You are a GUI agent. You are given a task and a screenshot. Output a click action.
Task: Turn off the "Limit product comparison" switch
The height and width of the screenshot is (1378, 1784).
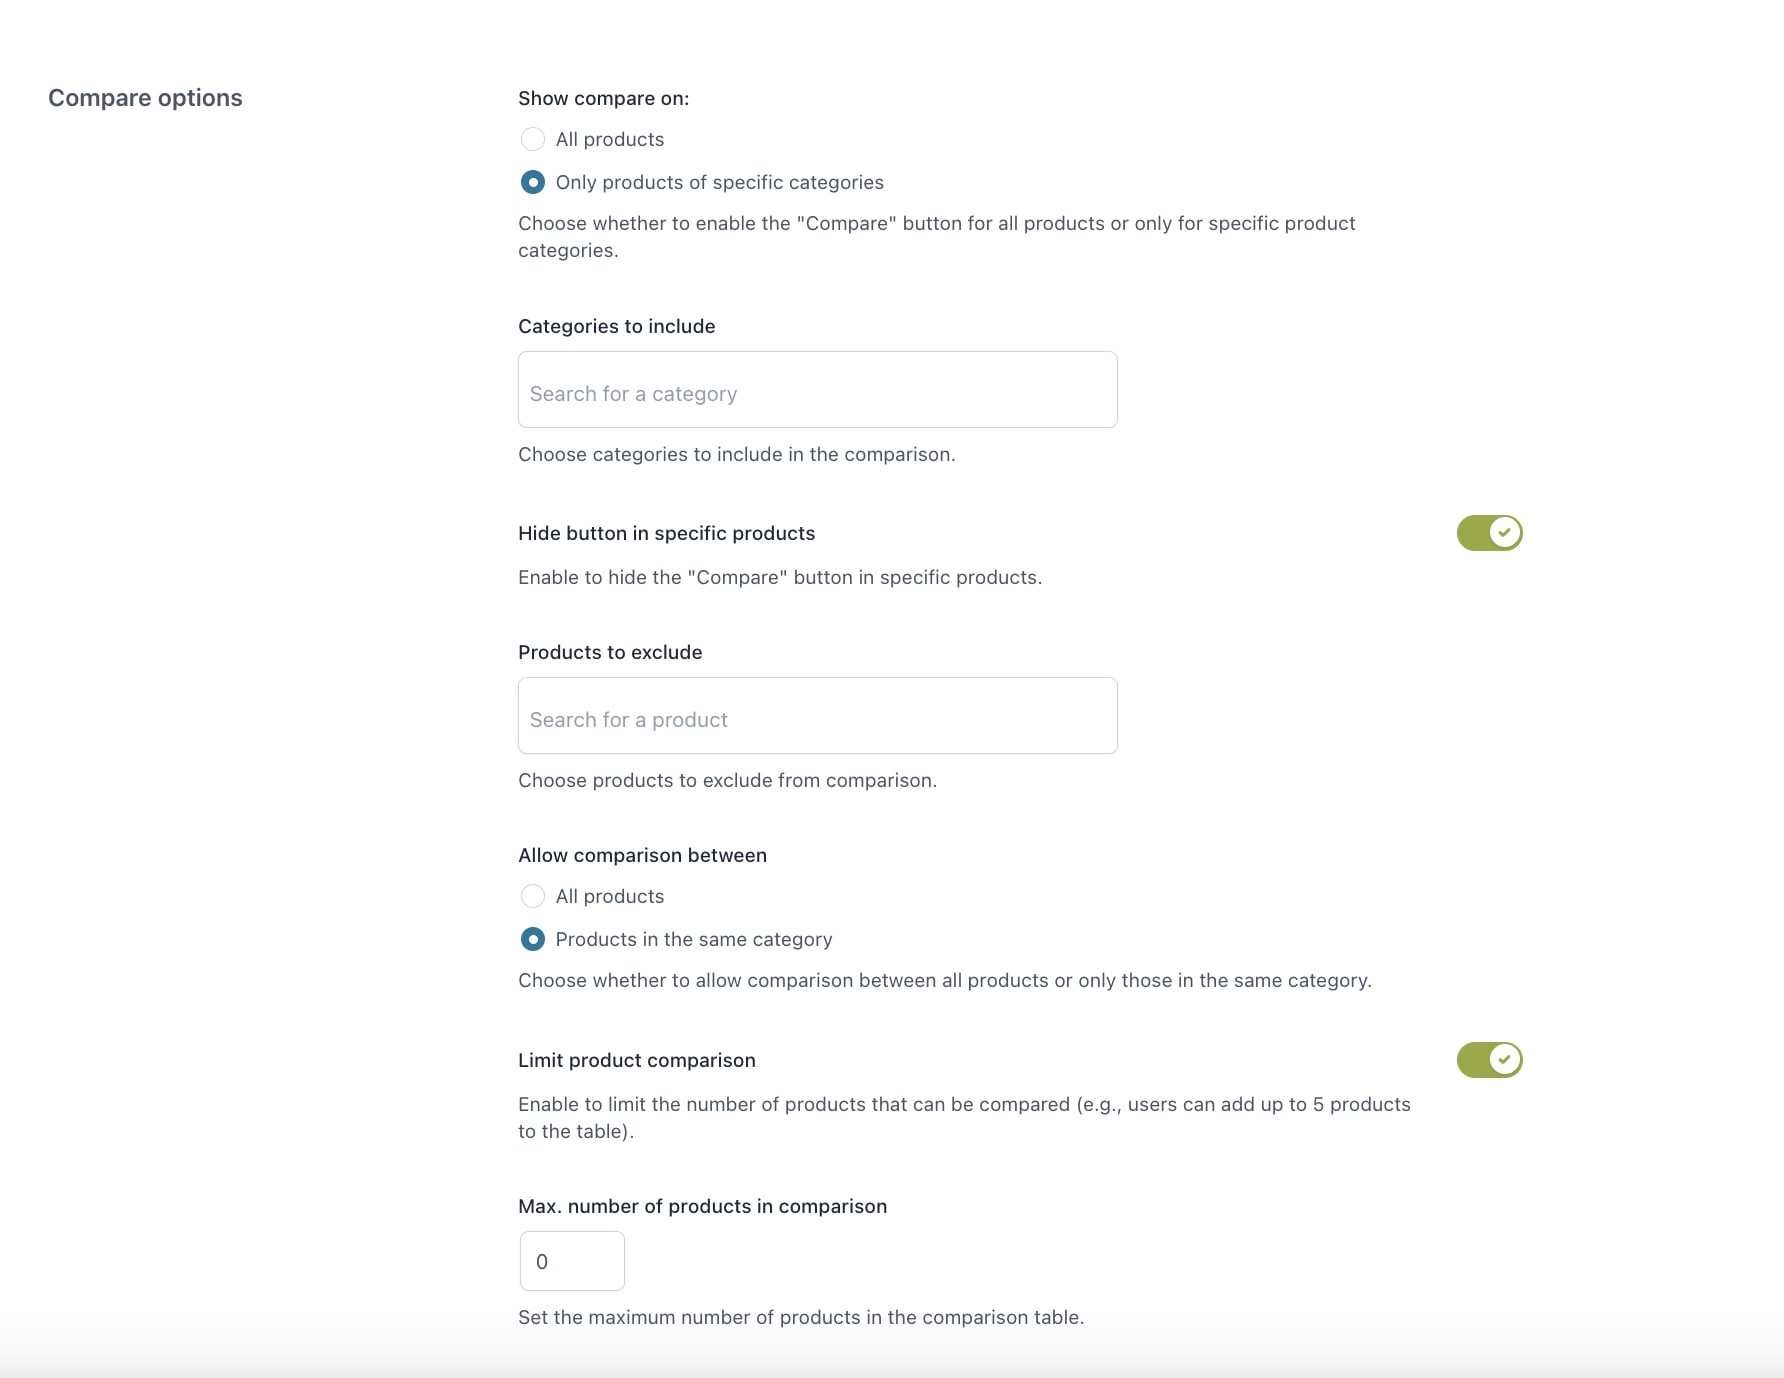pos(1489,1060)
